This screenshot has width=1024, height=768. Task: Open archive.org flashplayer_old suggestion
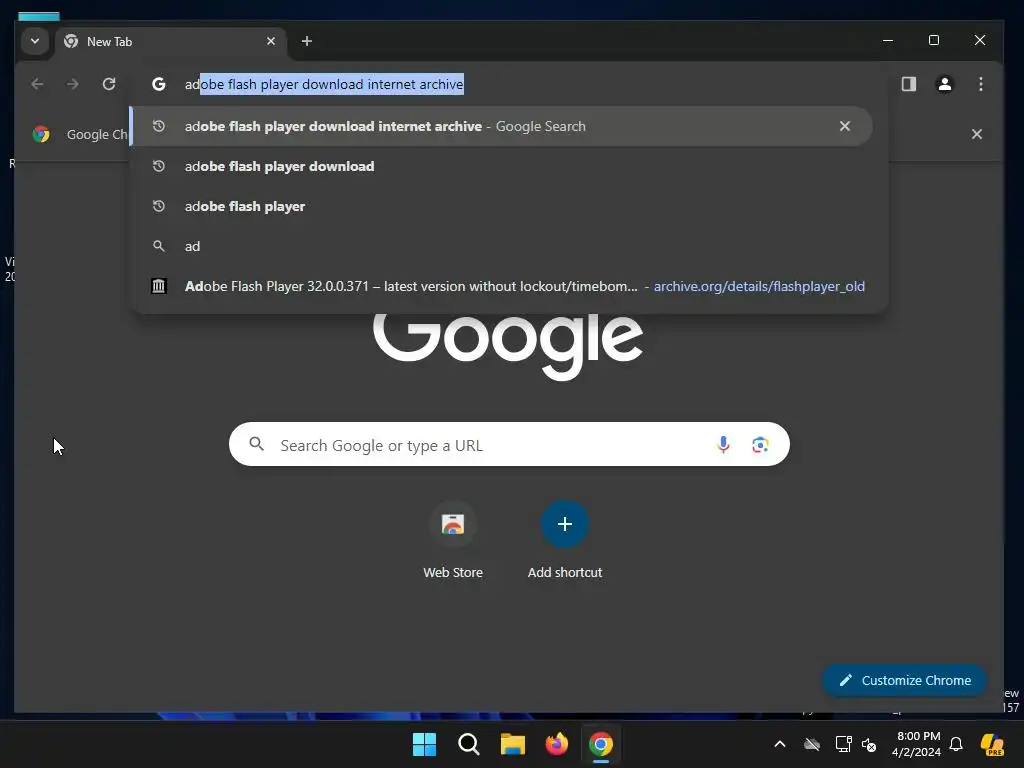tap(500, 286)
